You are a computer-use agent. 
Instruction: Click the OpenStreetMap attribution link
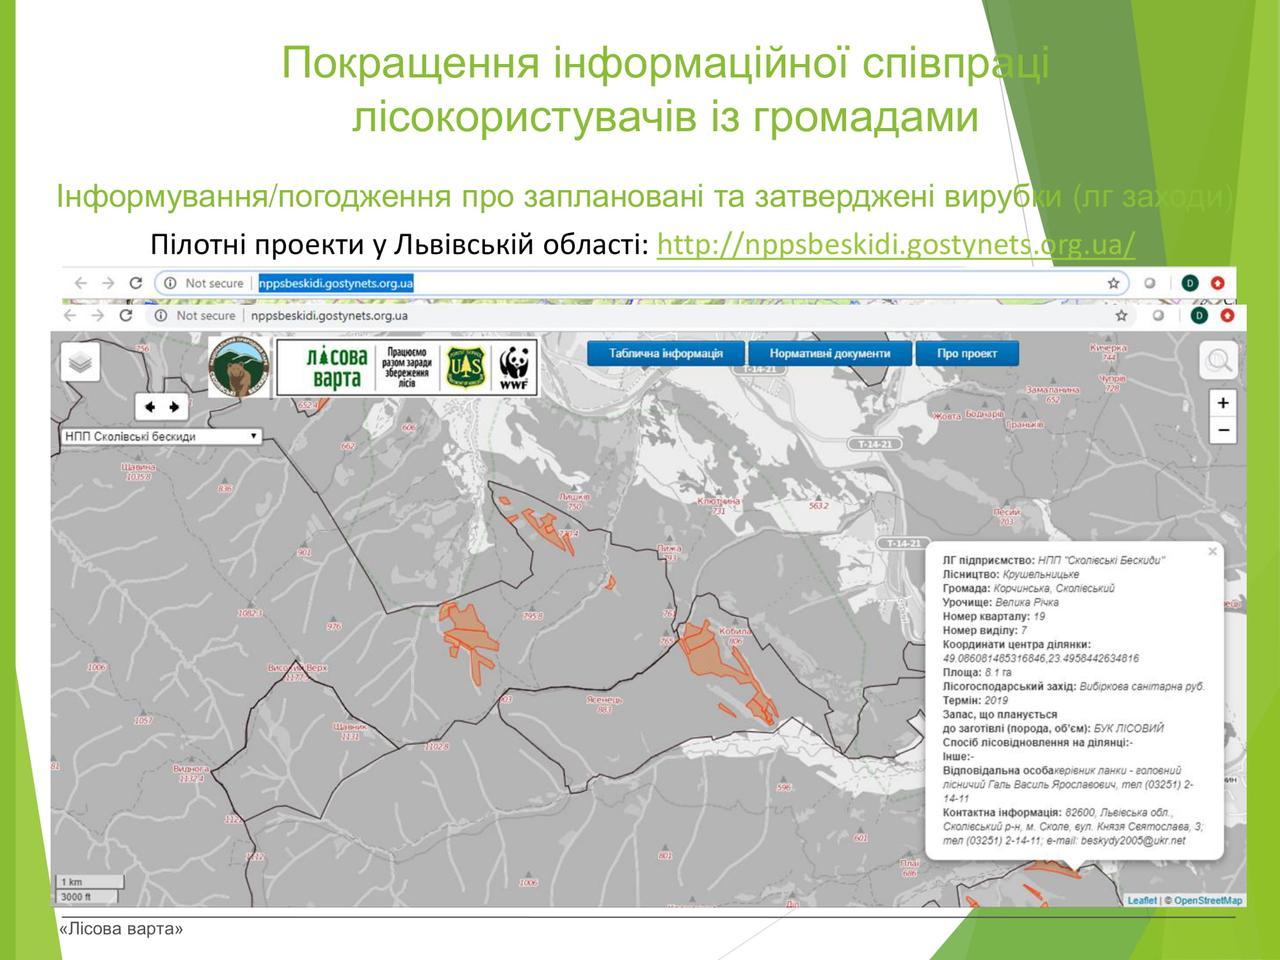coord(1208,900)
